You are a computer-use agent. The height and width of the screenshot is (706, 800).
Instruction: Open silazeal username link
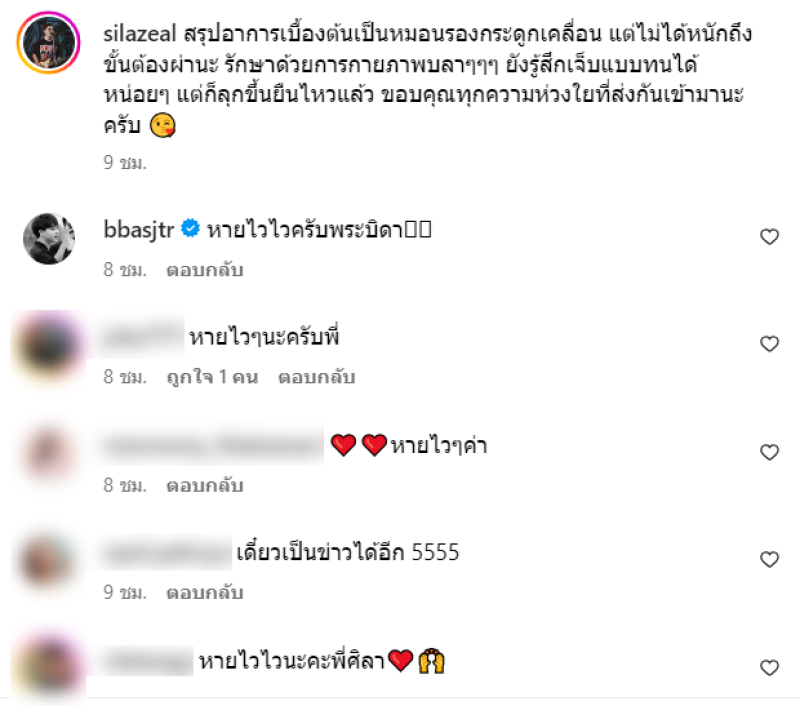(x=140, y=34)
